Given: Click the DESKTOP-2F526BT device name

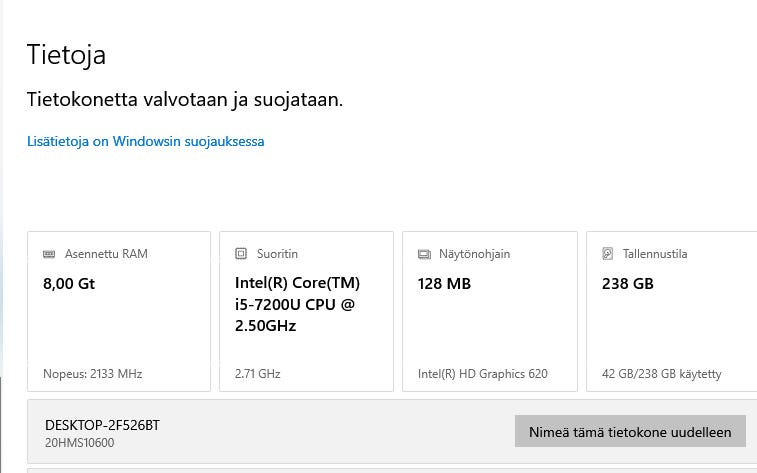Looking at the screenshot, I should (x=102, y=425).
